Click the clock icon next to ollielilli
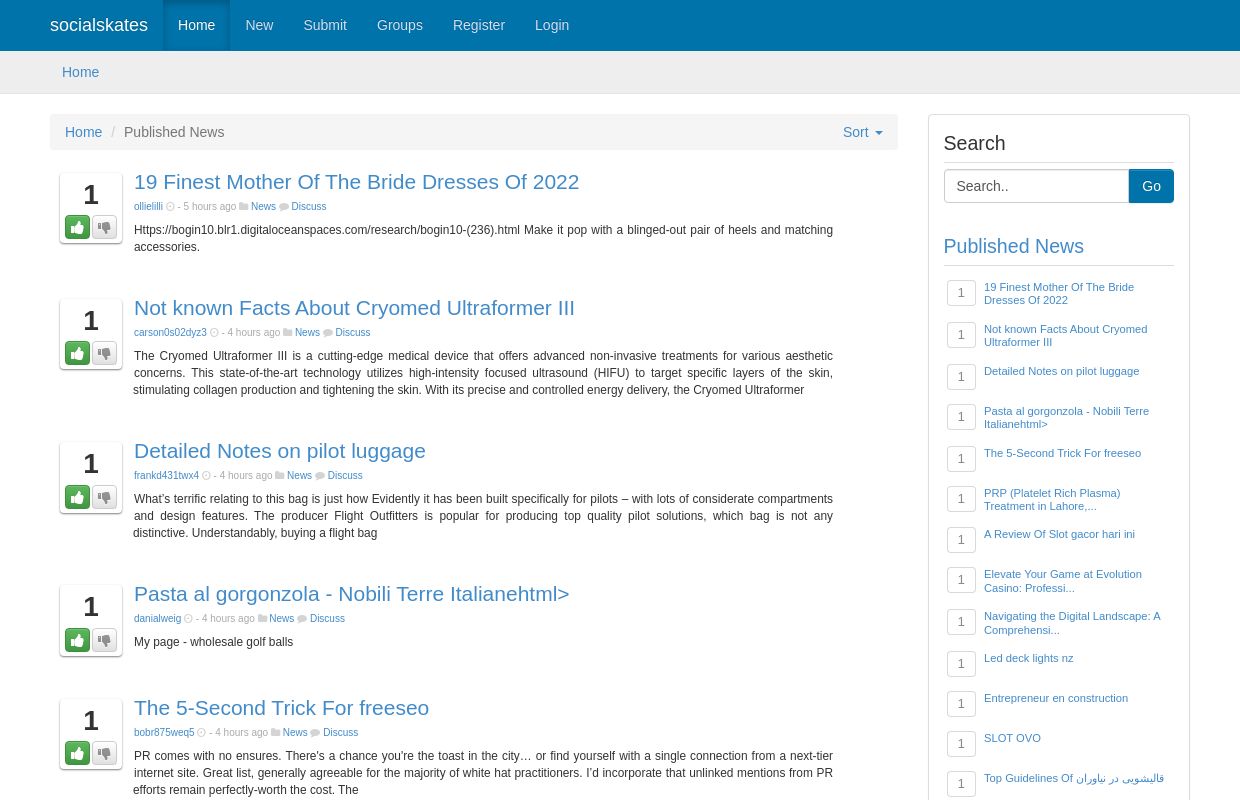This screenshot has height=800, width=1240. 172,206
